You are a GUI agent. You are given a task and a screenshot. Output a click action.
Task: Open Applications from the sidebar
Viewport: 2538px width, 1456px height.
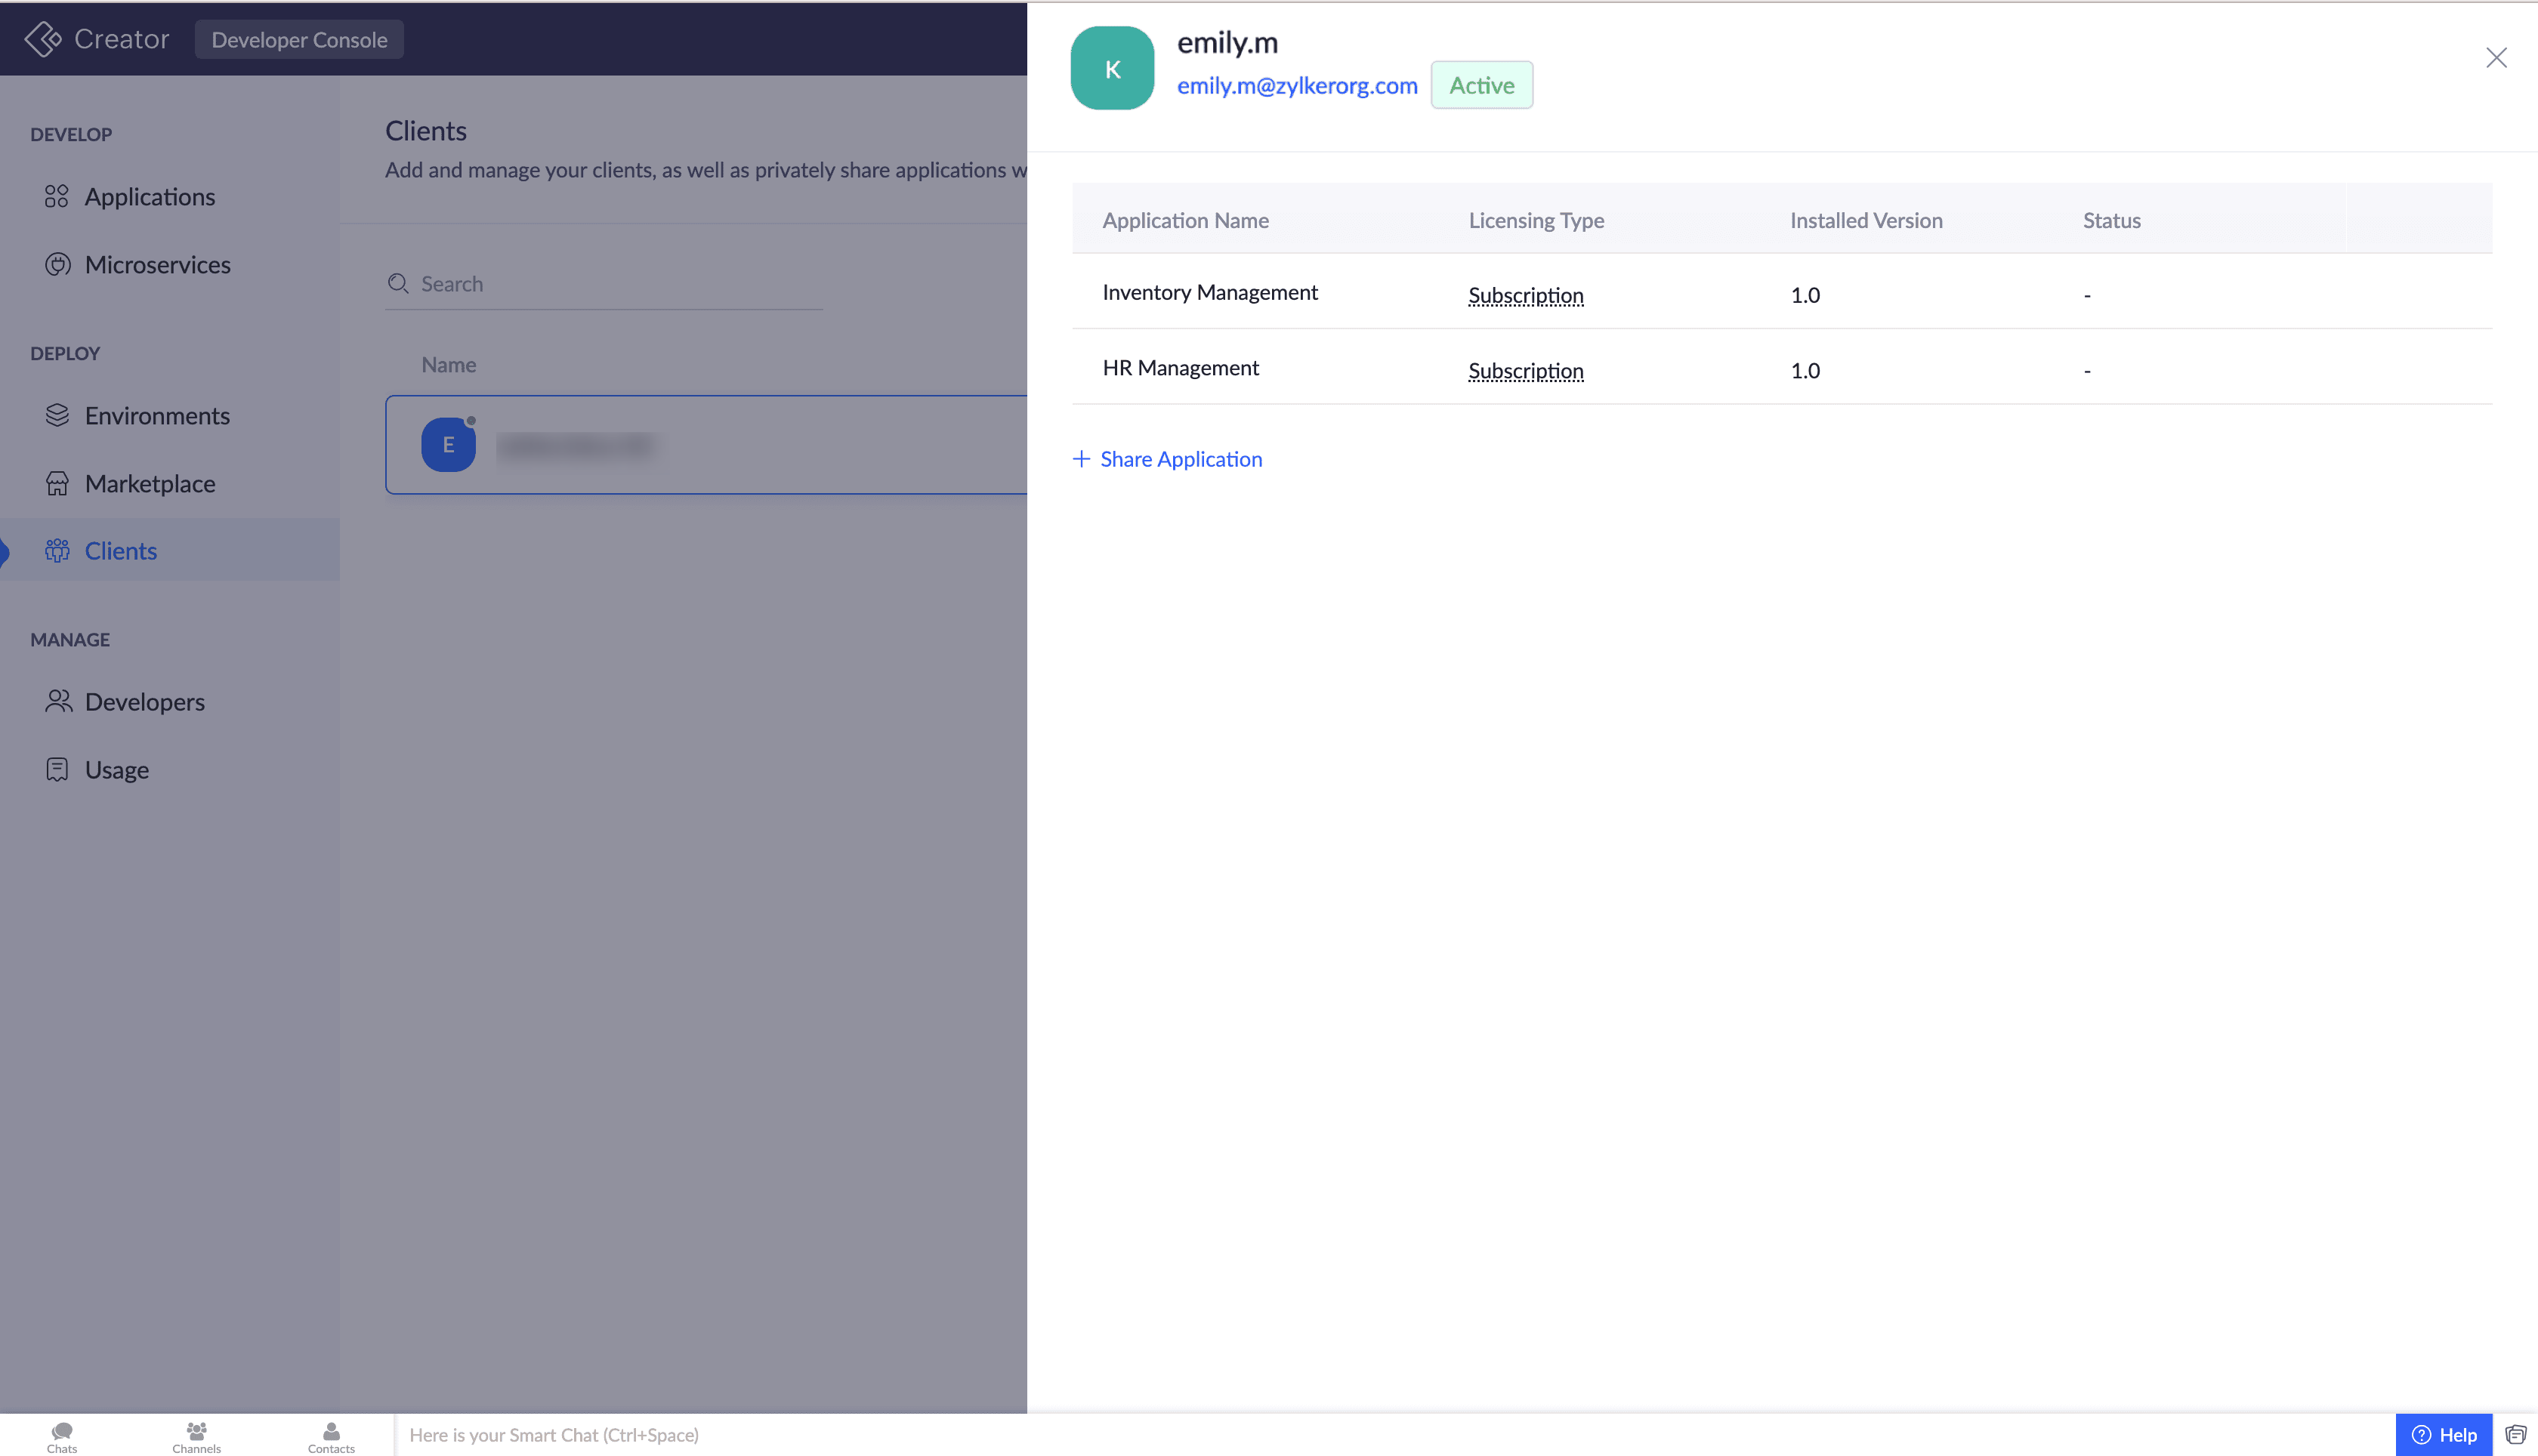(149, 197)
